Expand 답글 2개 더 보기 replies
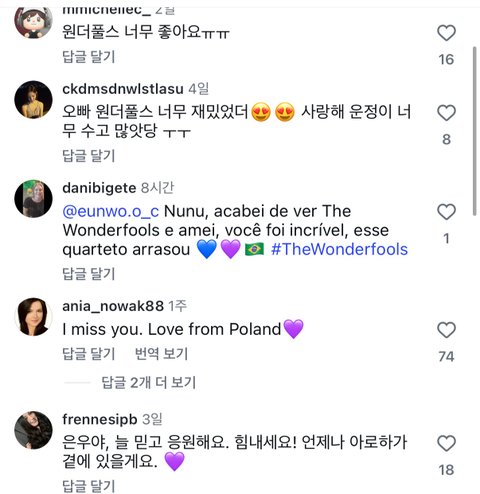Screen dimensions: 480x494 click(x=149, y=382)
